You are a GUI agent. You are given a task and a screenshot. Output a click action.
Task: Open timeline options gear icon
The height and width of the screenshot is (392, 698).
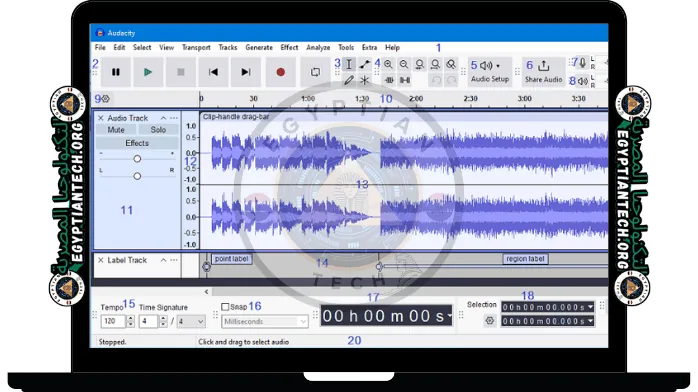tap(106, 99)
